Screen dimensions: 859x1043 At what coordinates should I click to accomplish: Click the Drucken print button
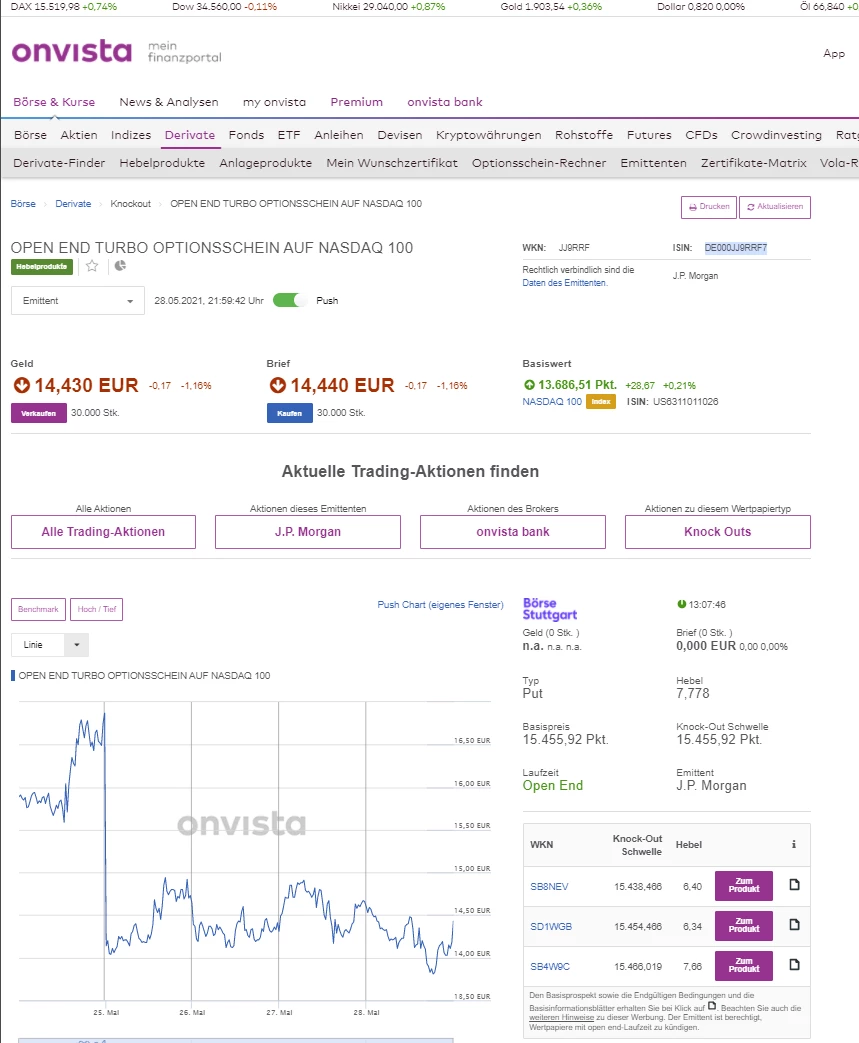[709, 207]
